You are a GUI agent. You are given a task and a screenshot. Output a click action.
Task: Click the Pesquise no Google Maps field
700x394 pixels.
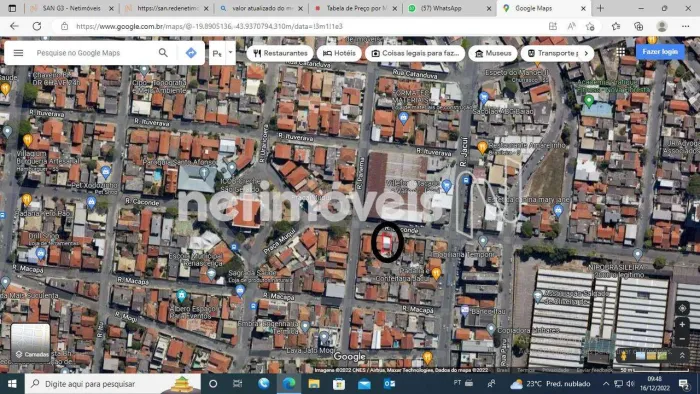(x=94, y=53)
